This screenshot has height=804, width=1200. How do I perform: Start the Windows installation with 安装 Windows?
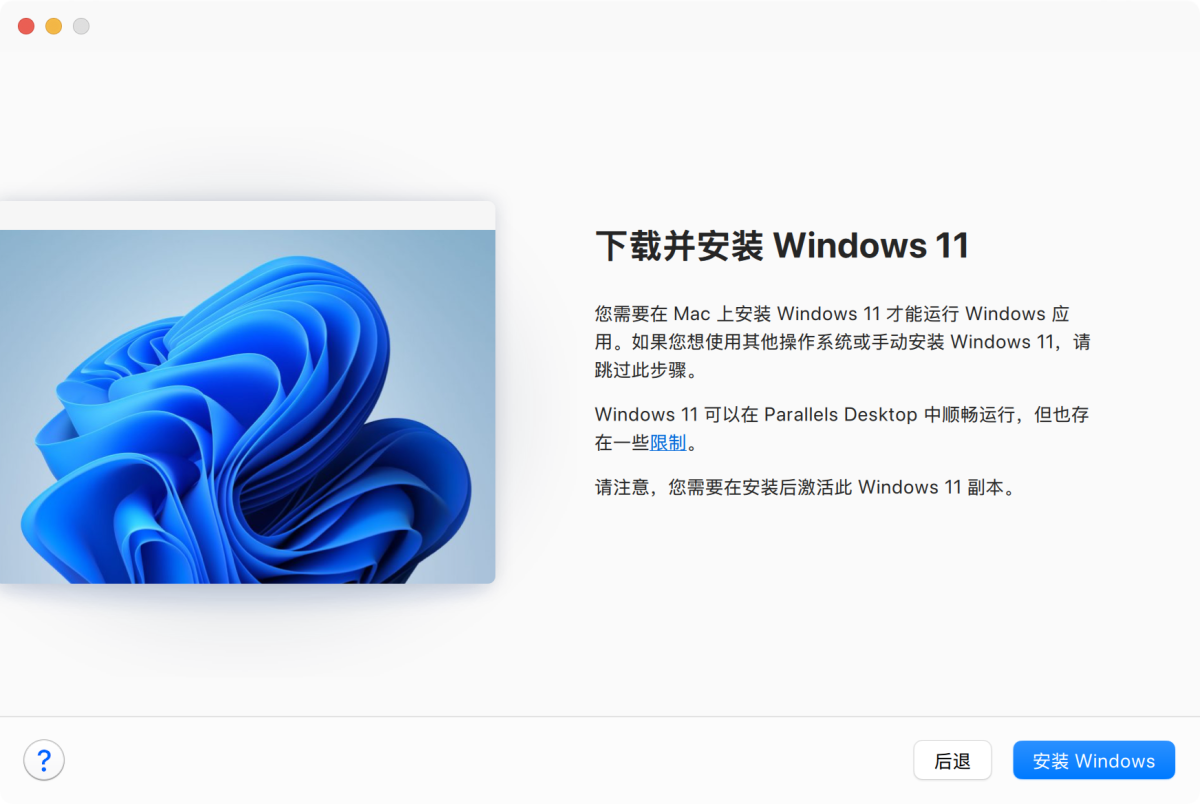pyautogui.click(x=1093, y=760)
